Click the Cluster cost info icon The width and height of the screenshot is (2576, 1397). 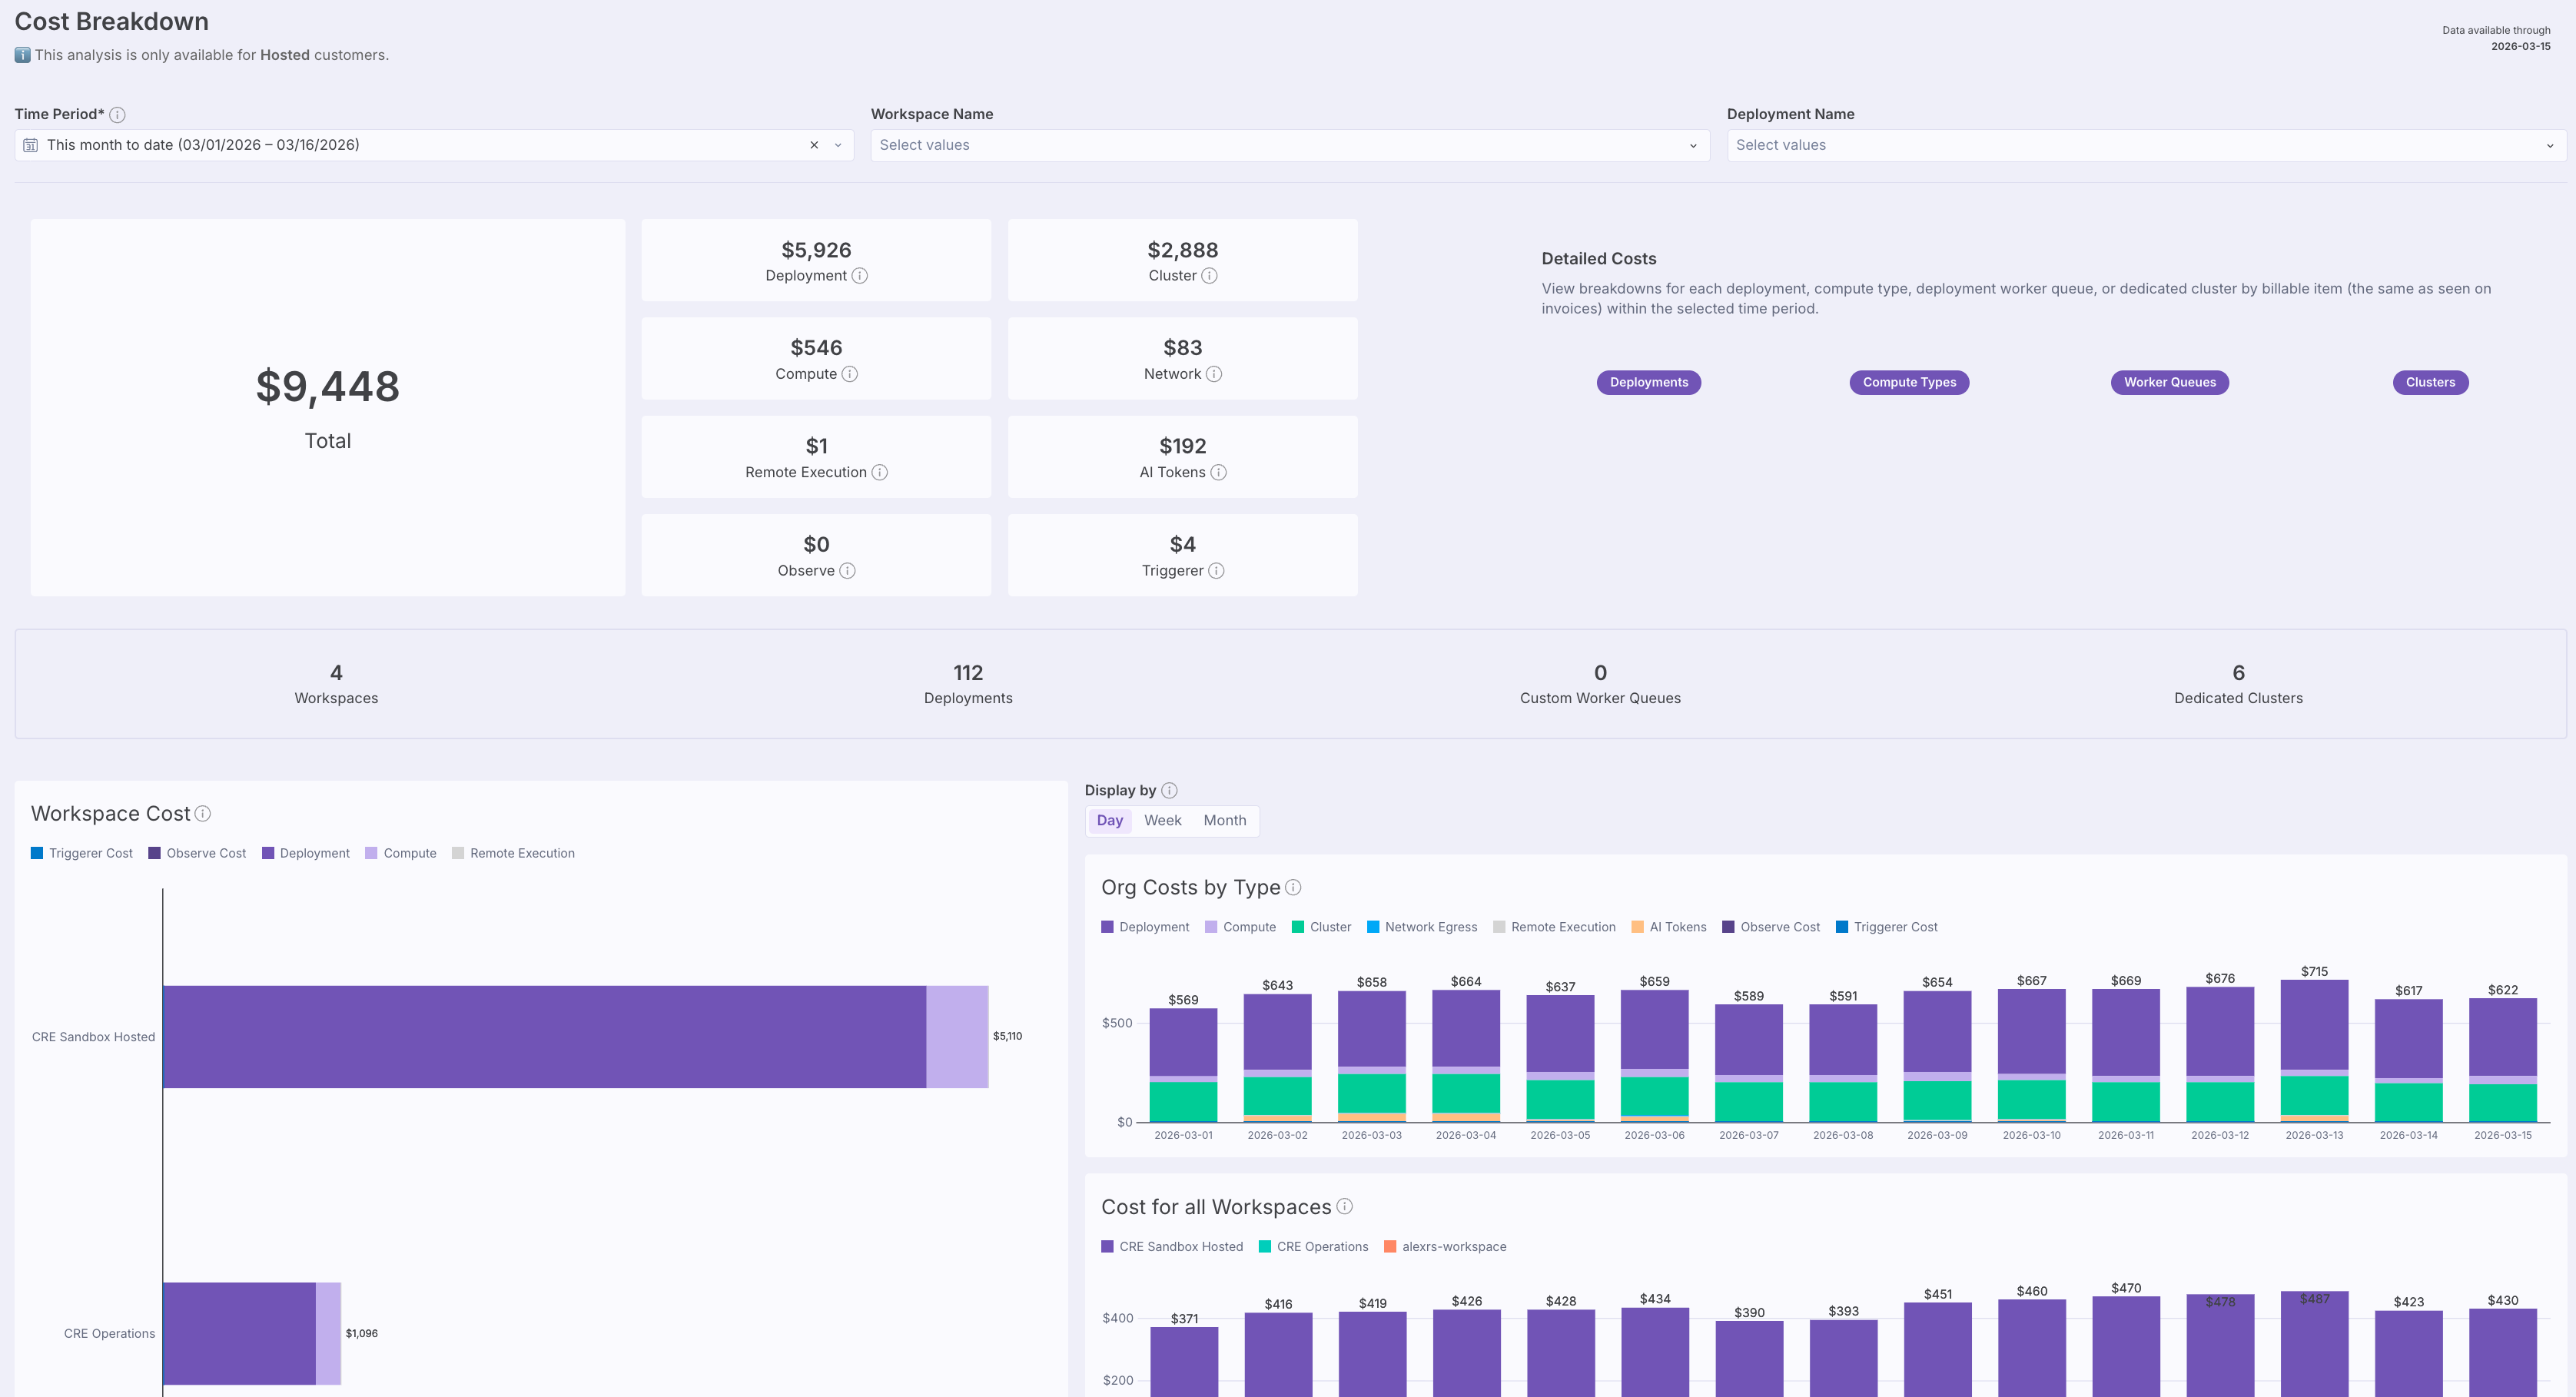pyautogui.click(x=1209, y=276)
